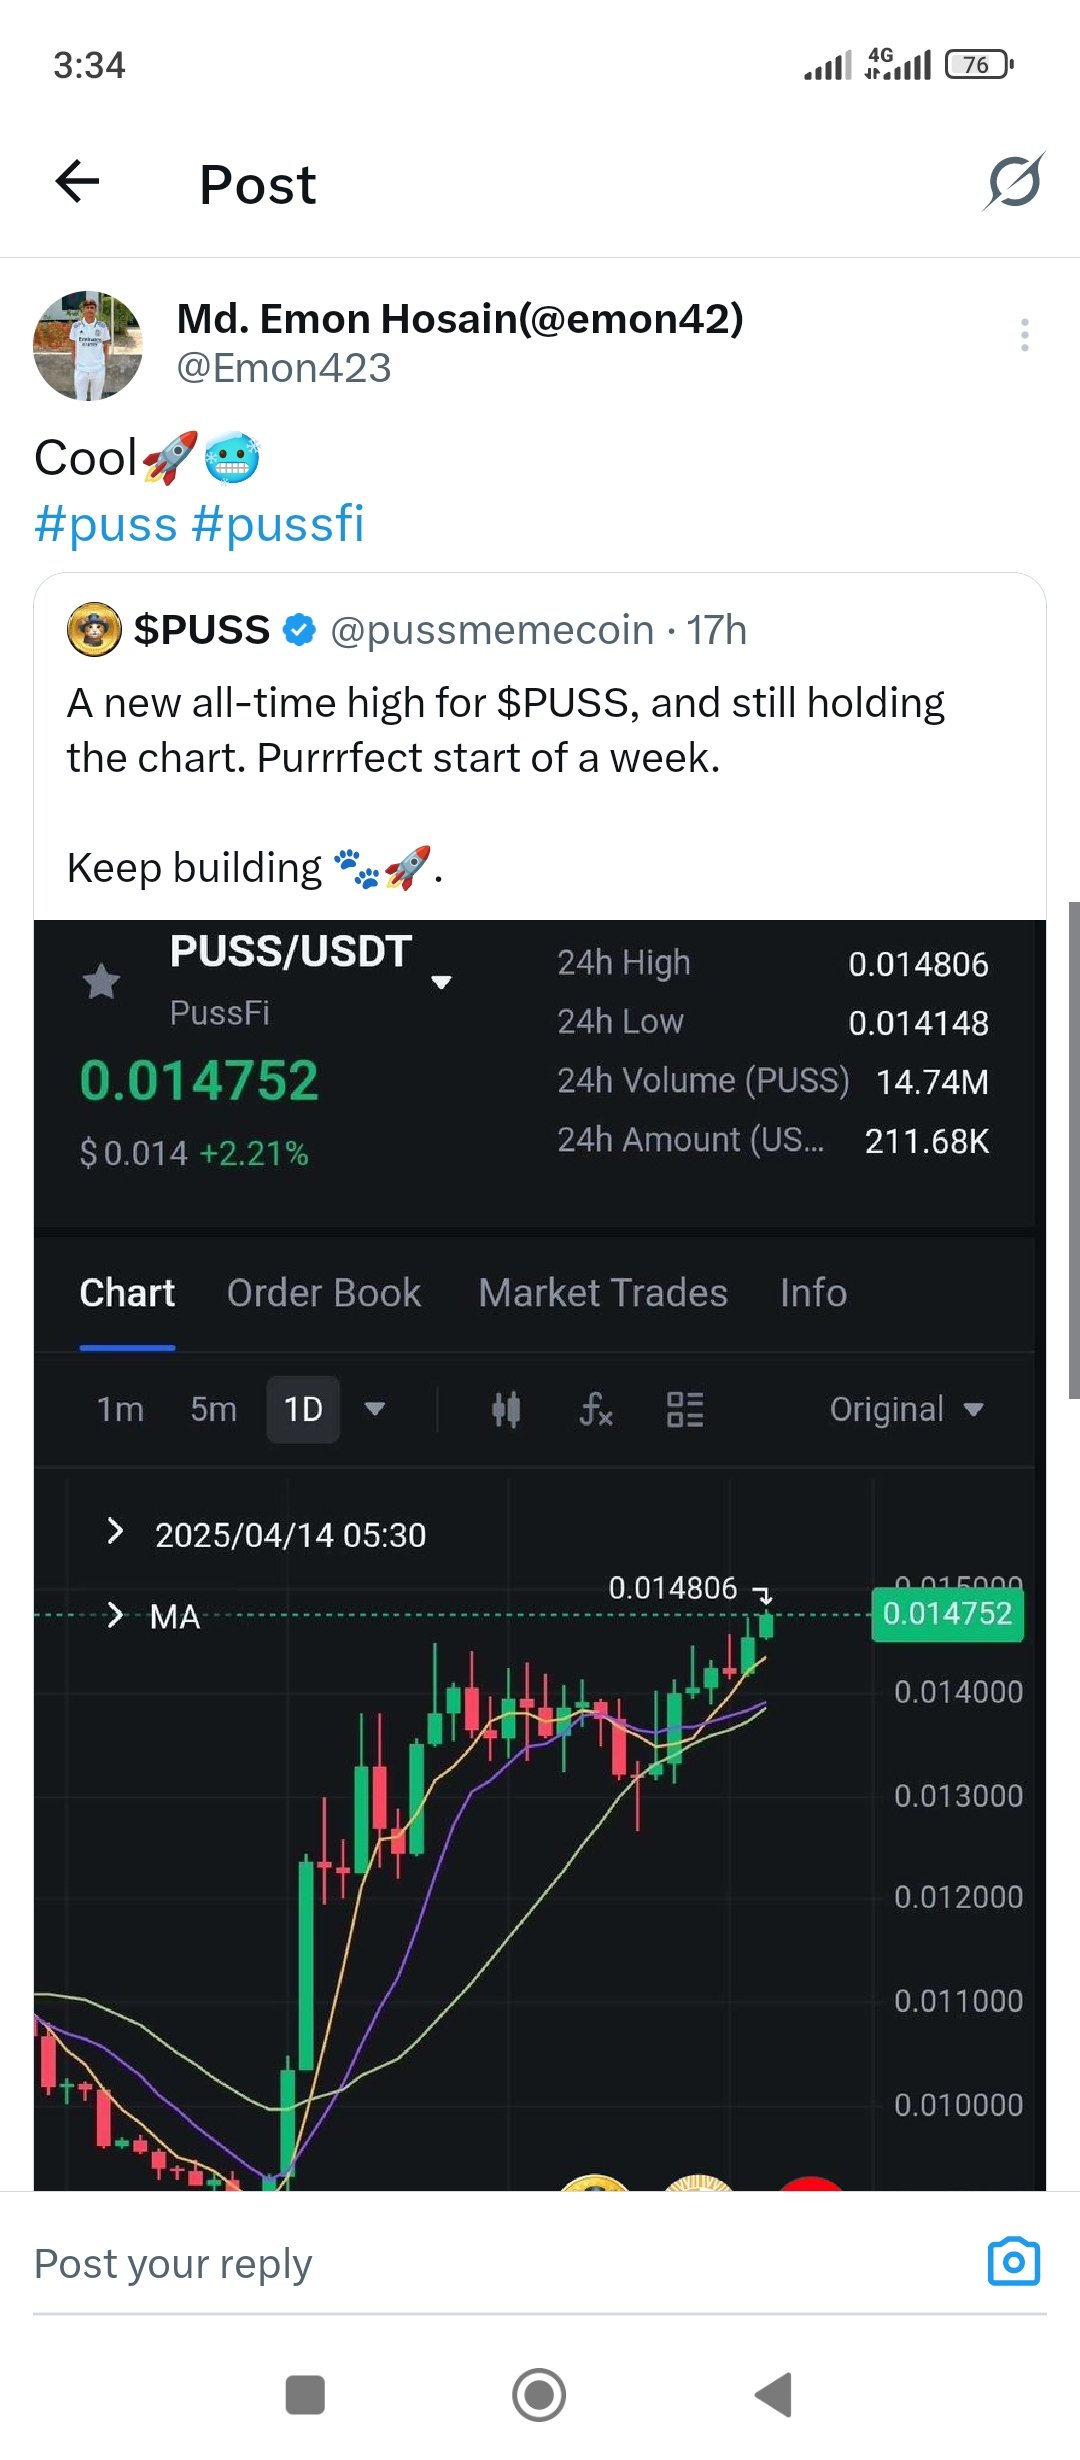Image resolution: width=1080 pixels, height=2460 pixels.
Task: Open the timeframe dropdown next to 1D
Action: coord(375,1409)
